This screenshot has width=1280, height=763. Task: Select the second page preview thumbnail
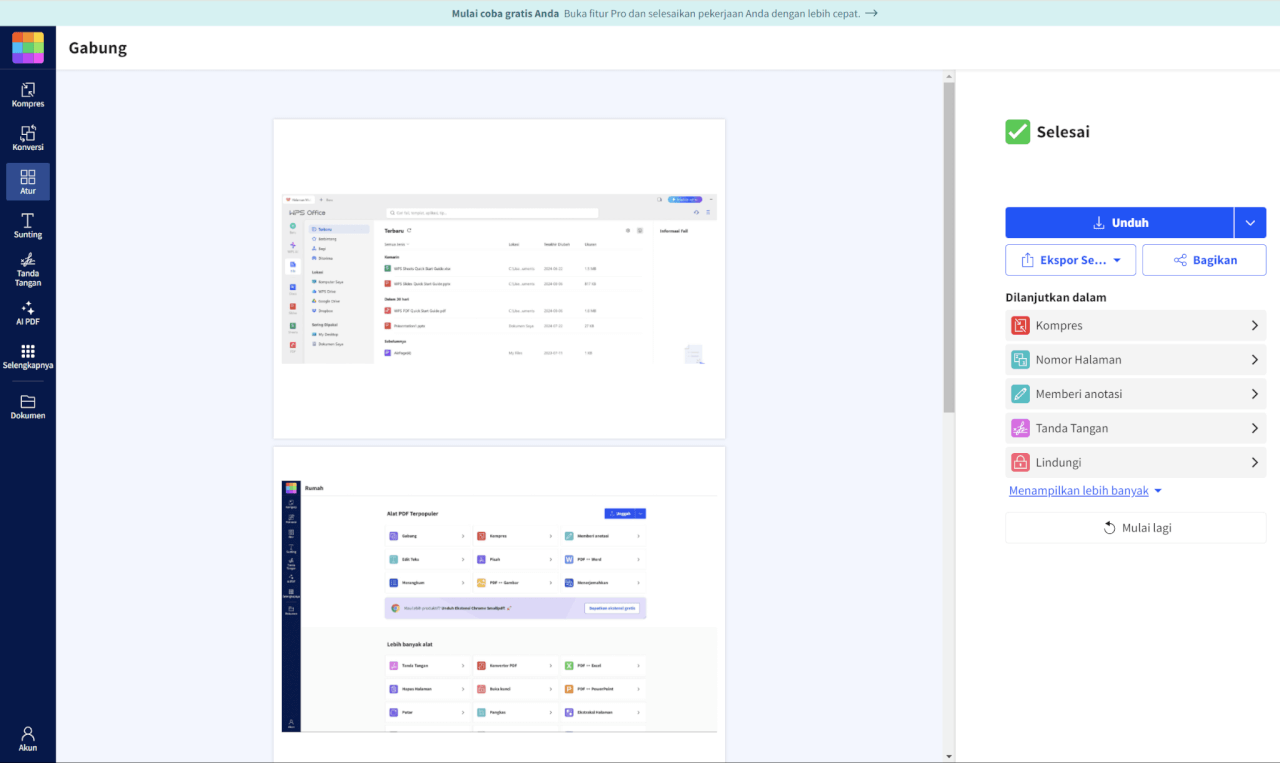(x=499, y=604)
